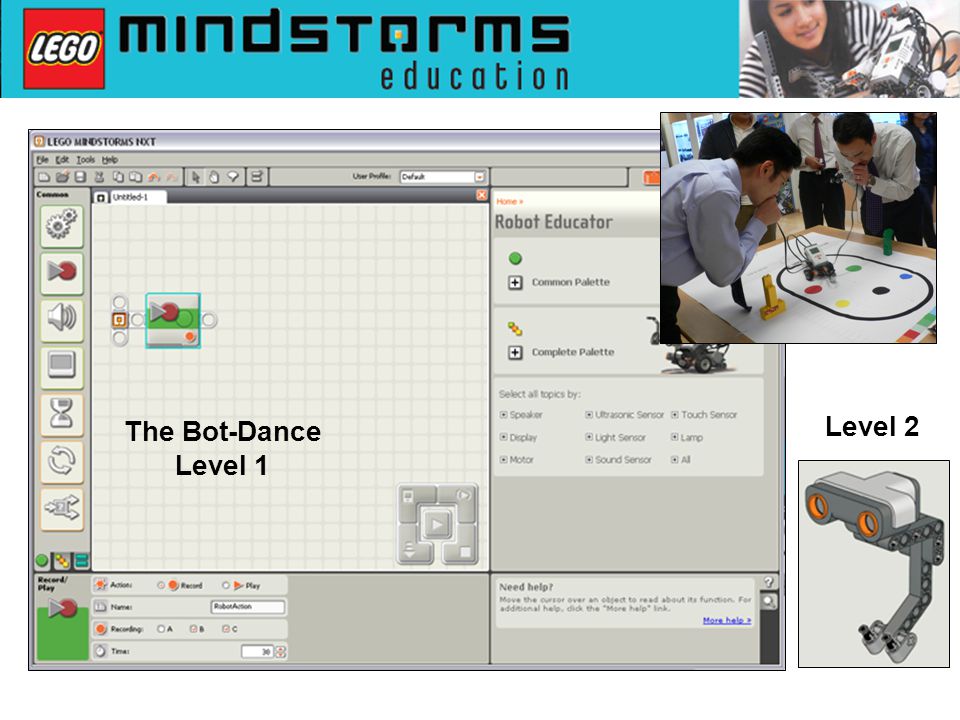Select the Comment speech bubble tool

(233, 178)
